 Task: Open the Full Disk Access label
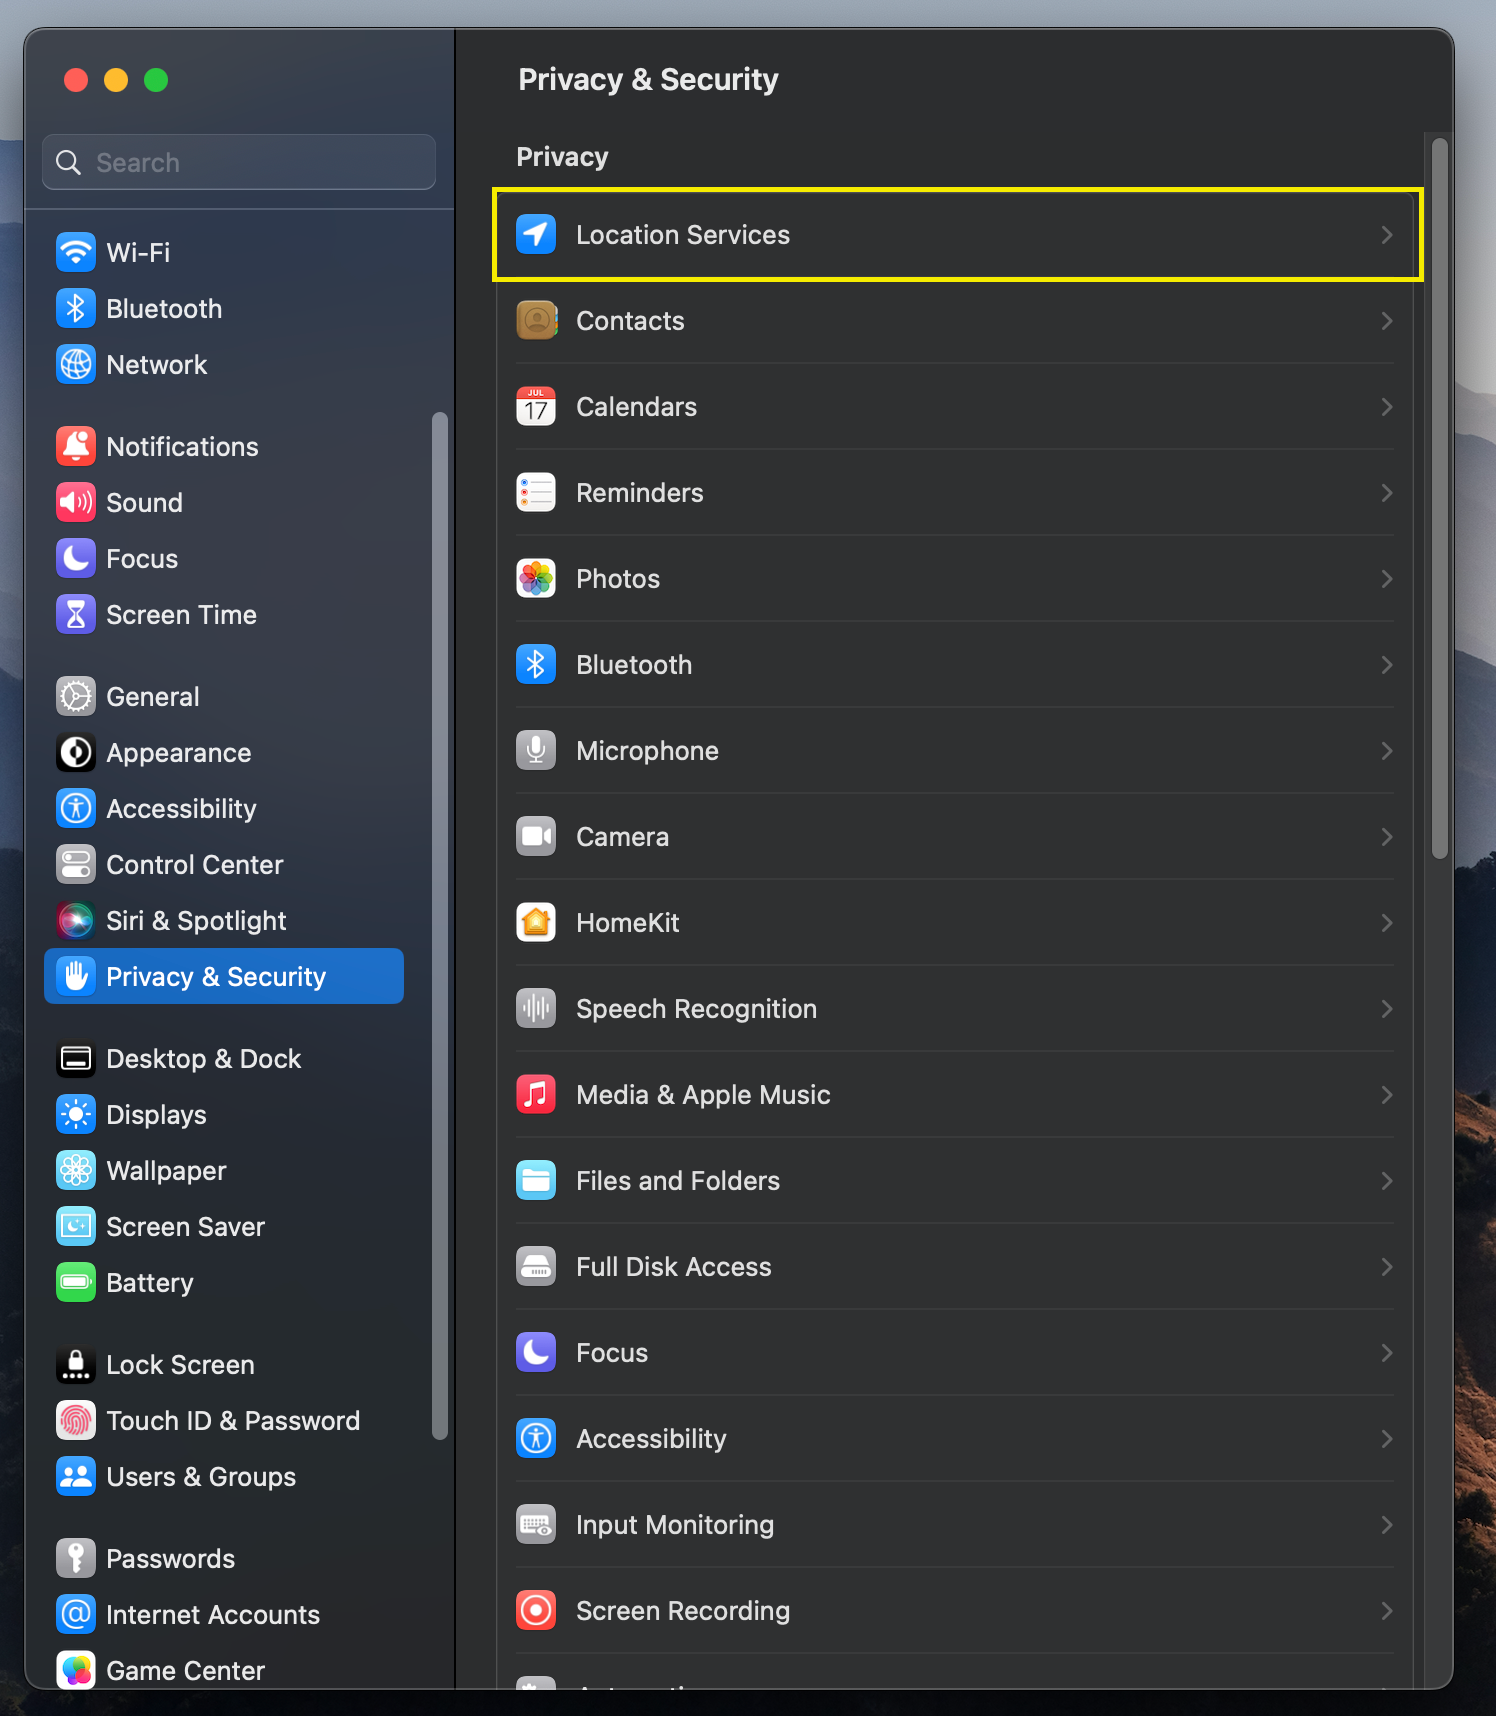[673, 1266]
